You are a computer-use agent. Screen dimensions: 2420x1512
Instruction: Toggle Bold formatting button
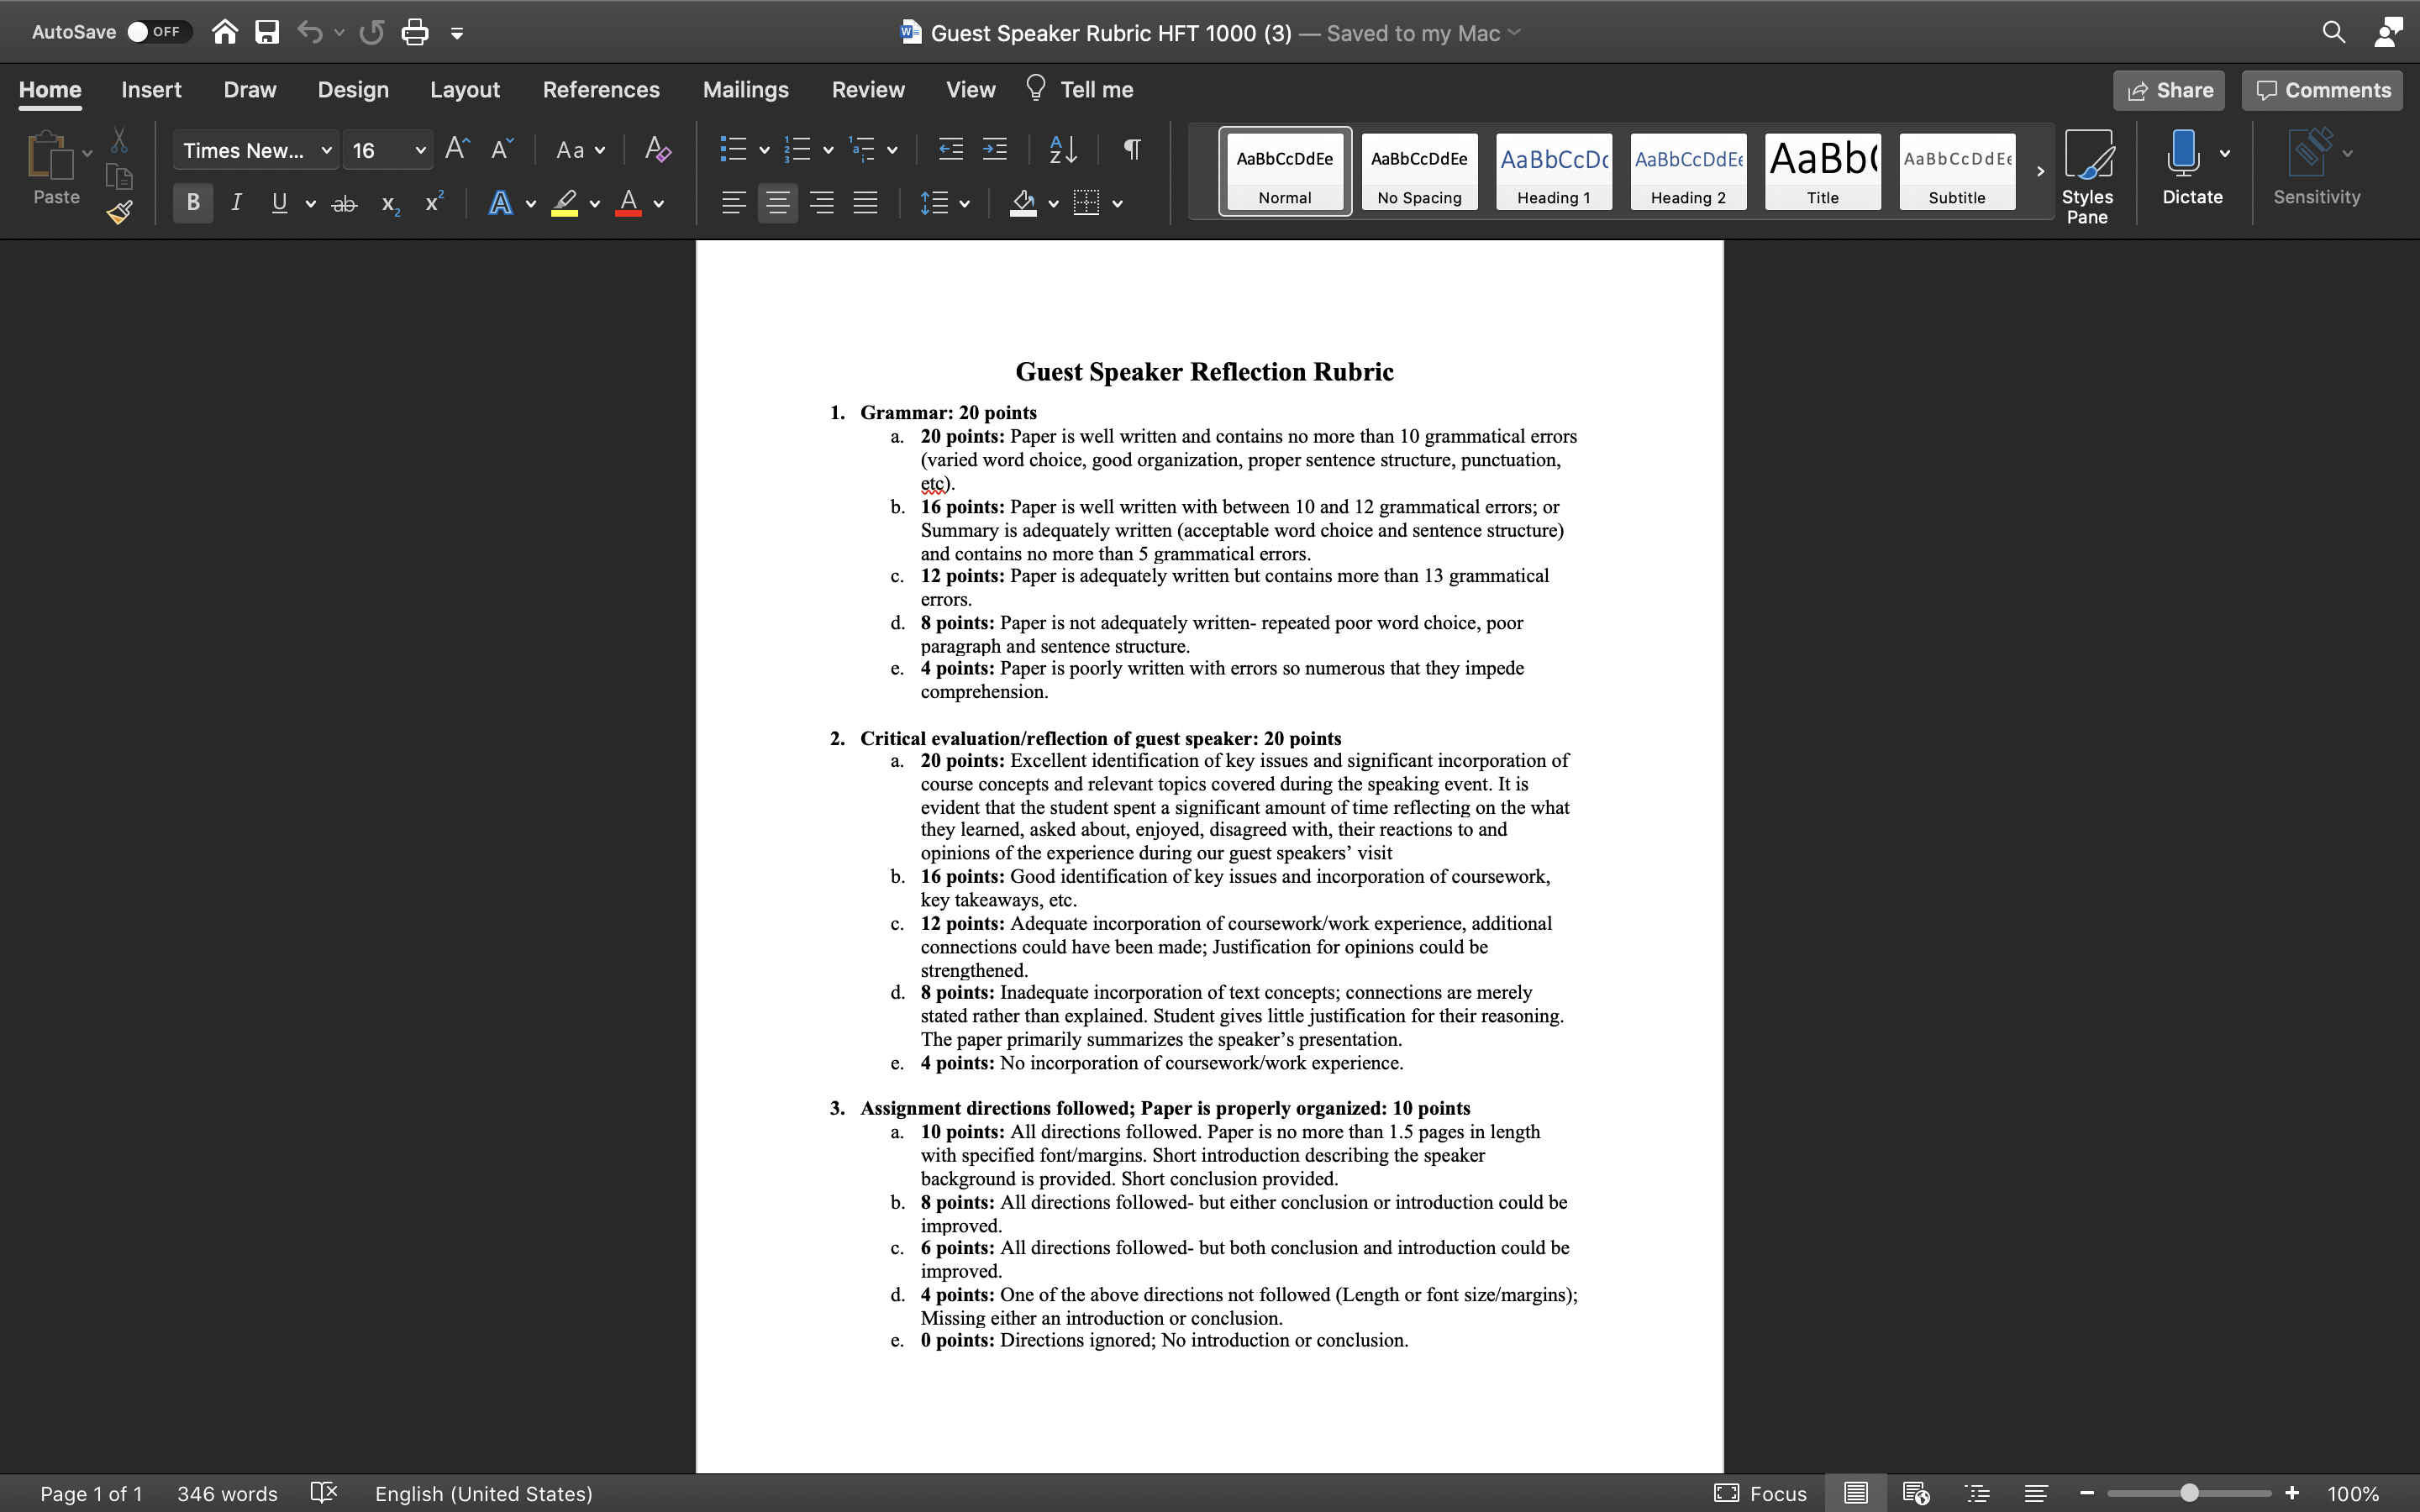pos(193,203)
